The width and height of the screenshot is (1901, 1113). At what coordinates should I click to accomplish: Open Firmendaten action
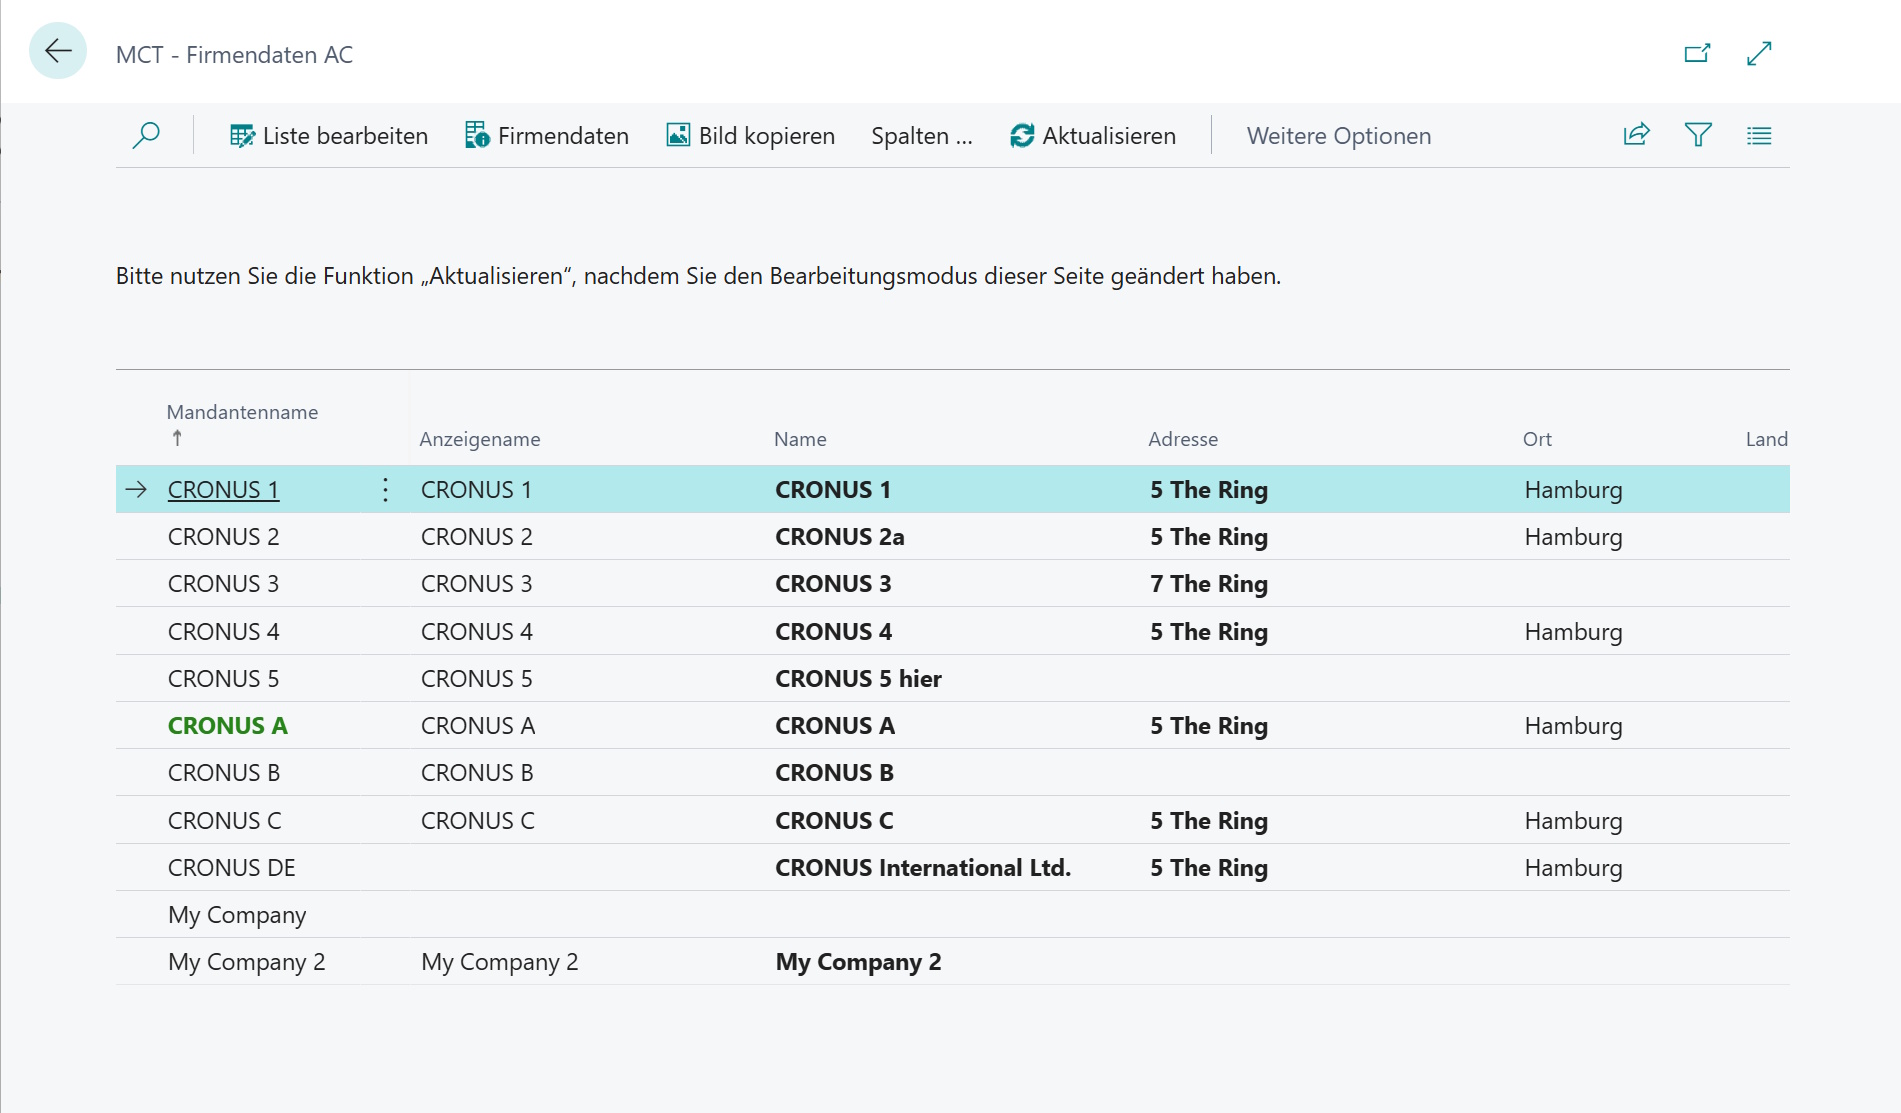[x=547, y=135]
